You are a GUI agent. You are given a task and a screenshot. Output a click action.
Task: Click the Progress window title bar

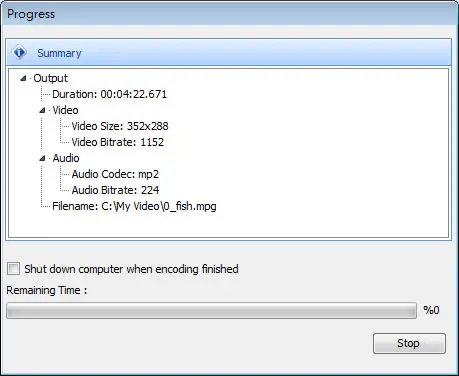pos(229,14)
